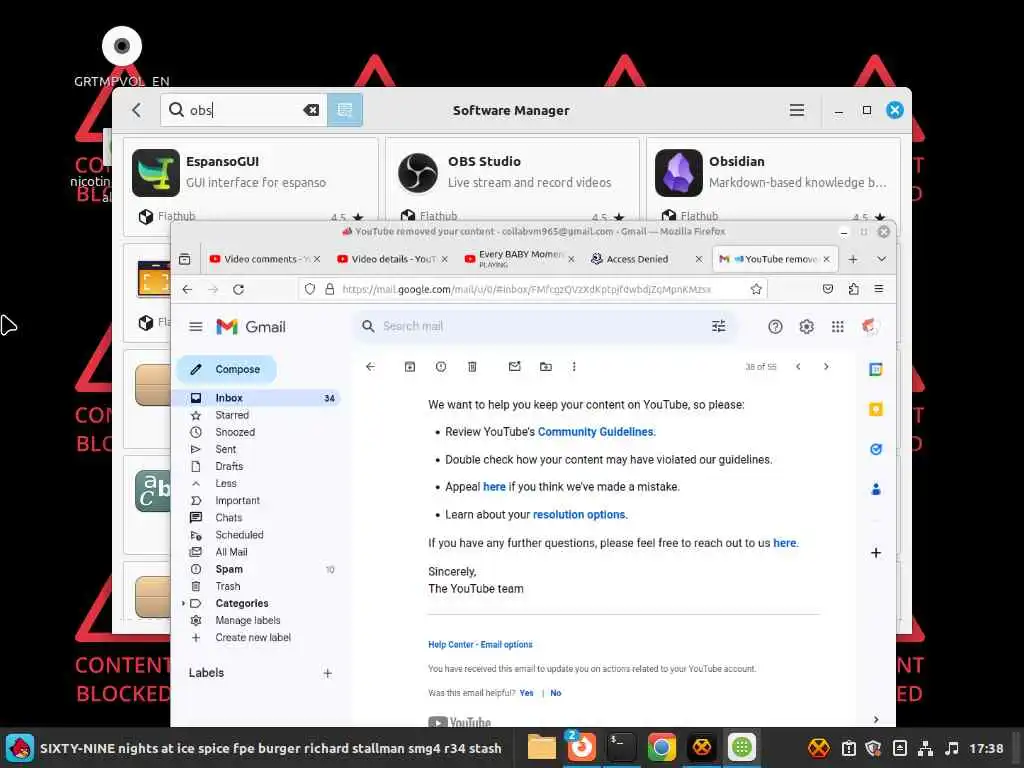Go back in Firefox

(187, 289)
